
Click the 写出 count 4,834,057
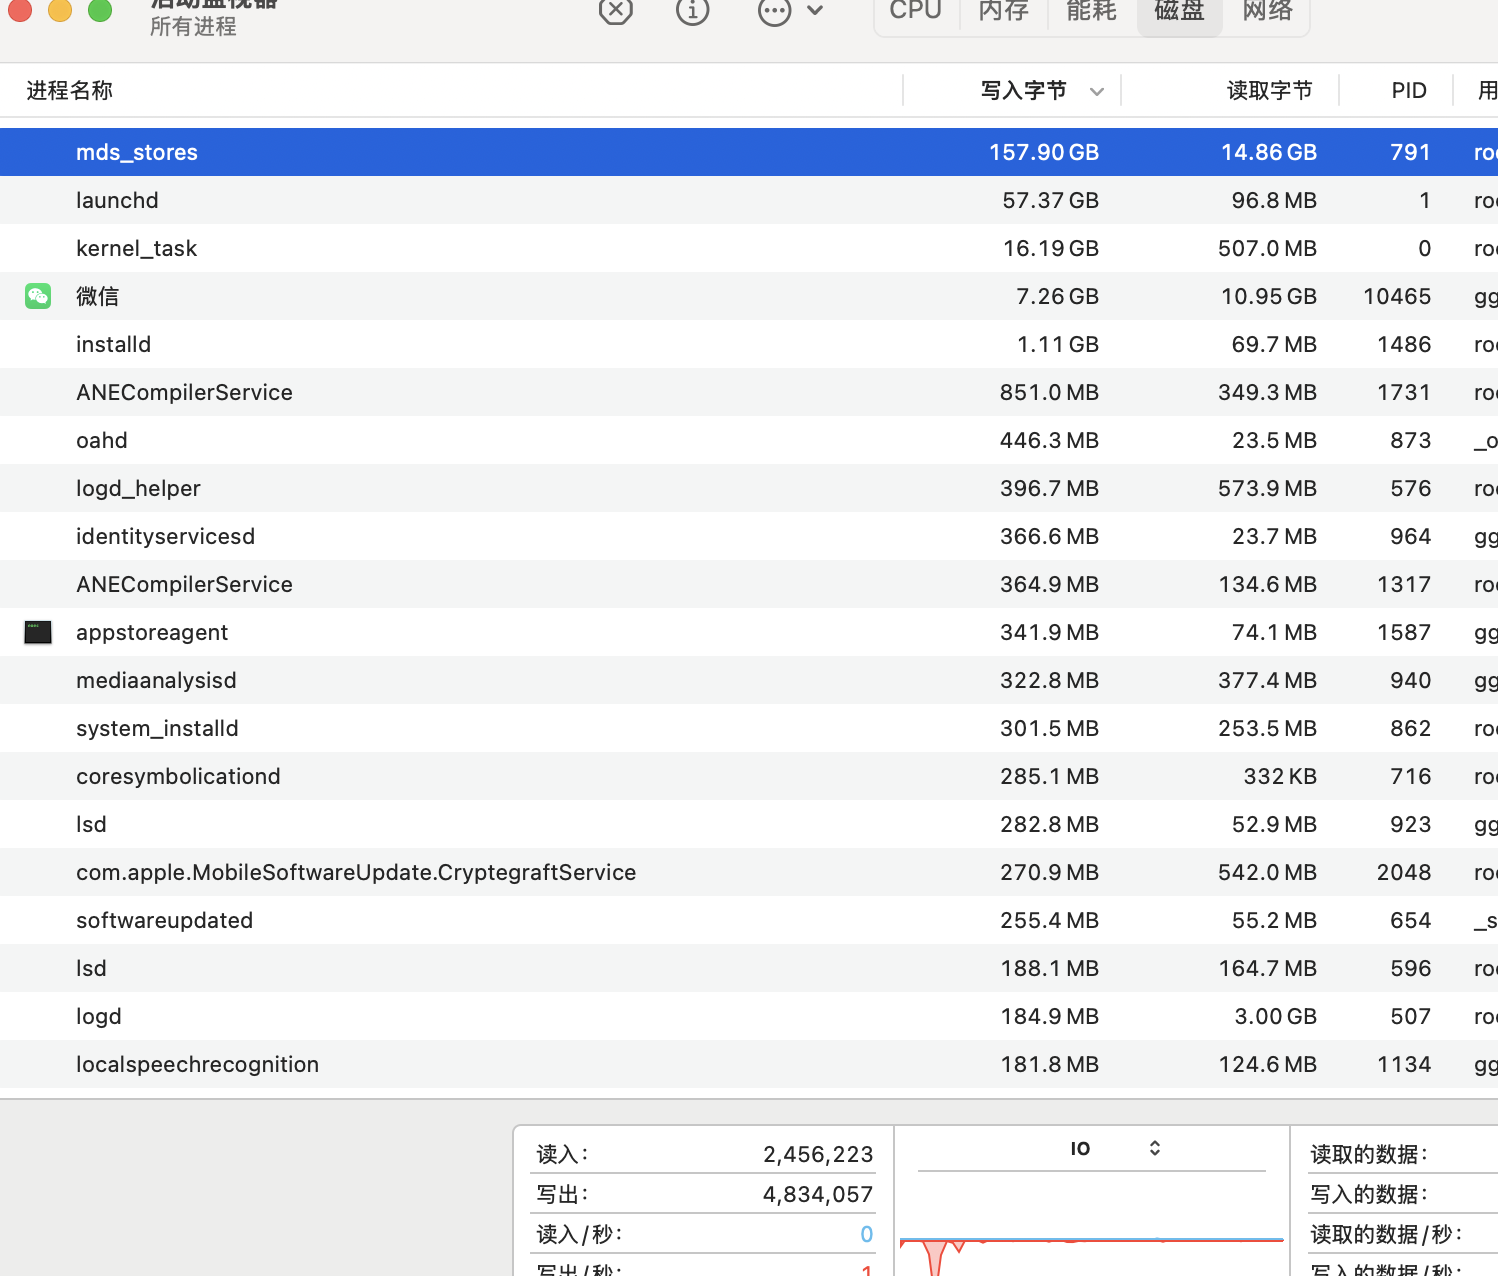click(818, 1194)
